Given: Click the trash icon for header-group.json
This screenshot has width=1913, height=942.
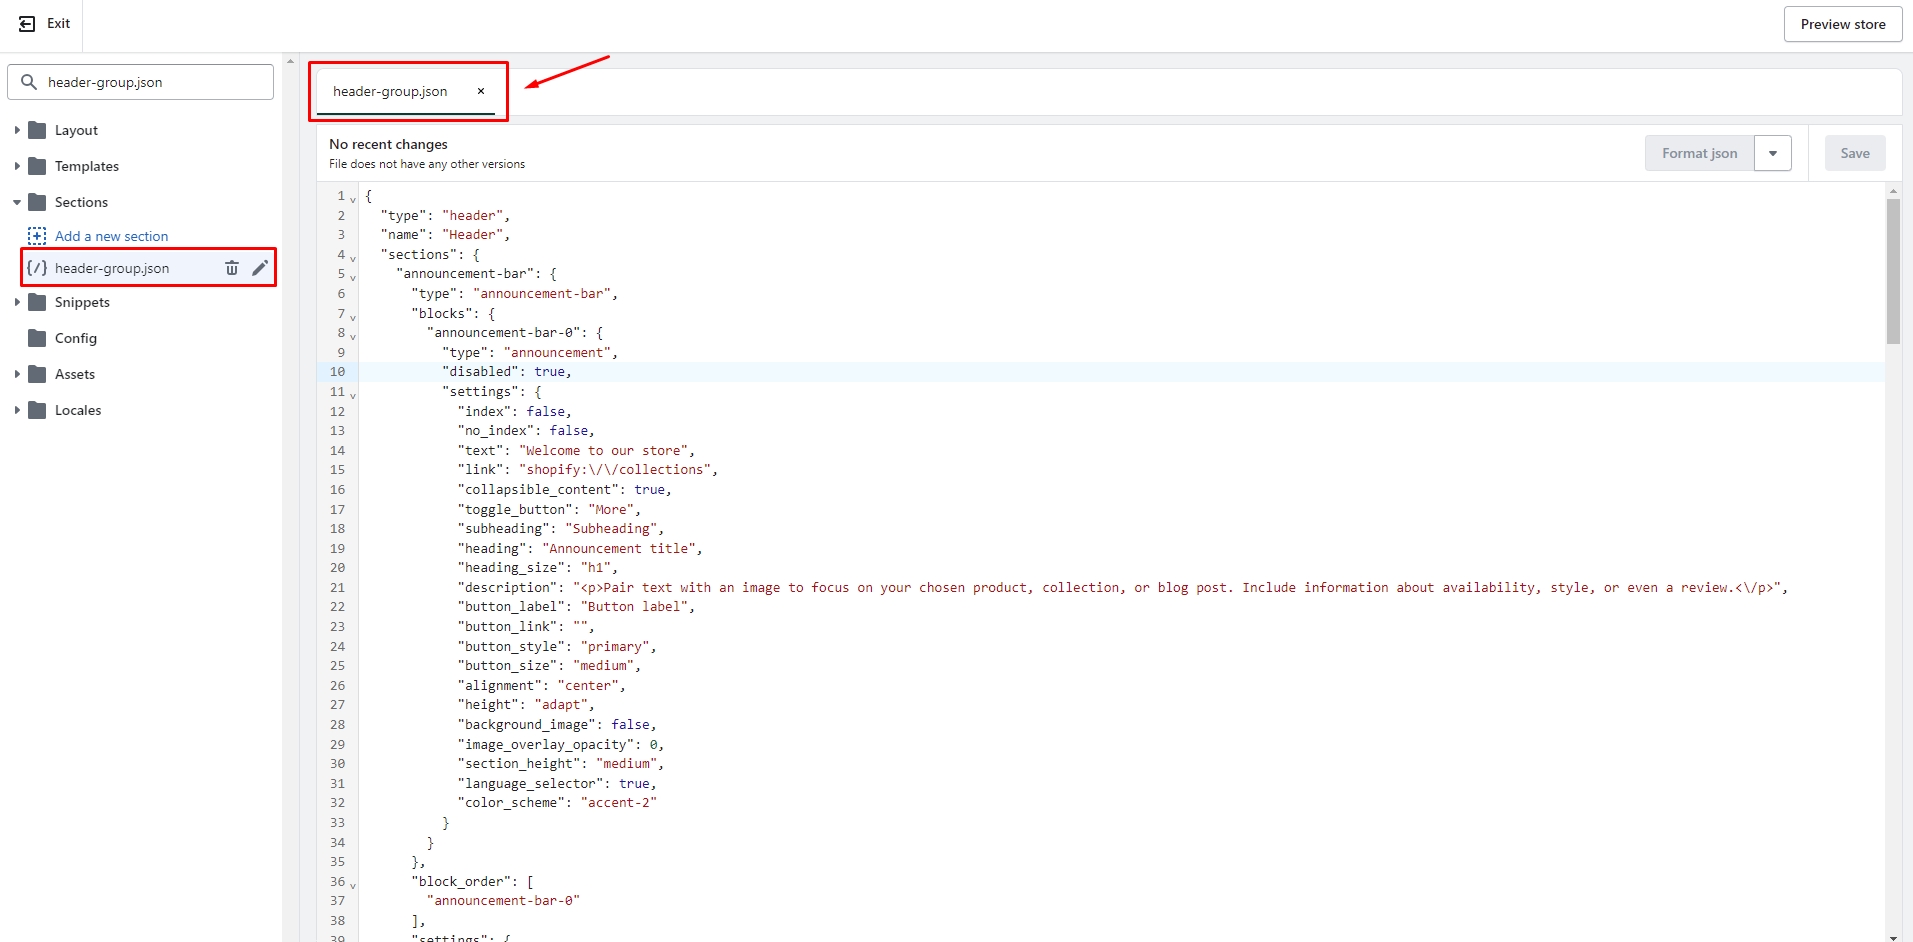Looking at the screenshot, I should (x=232, y=268).
